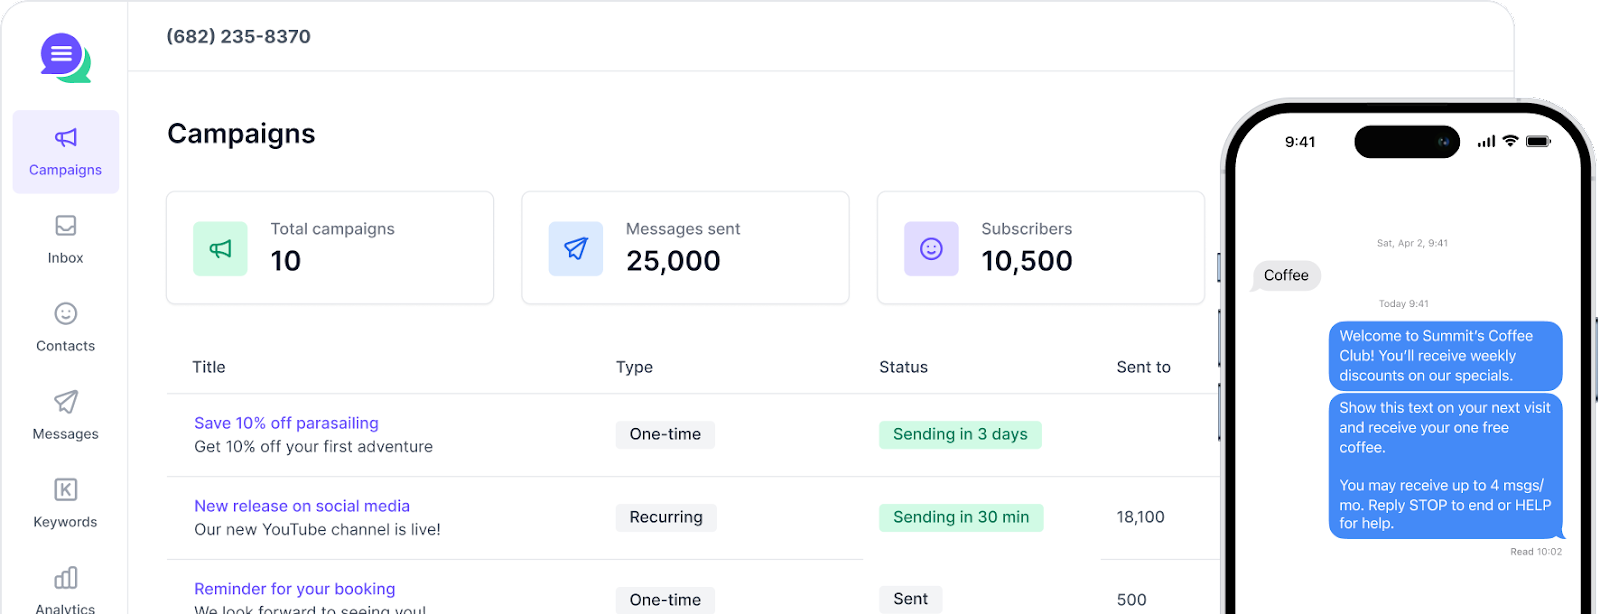This screenshot has width=1600, height=614.
Task: Open the Inbox section
Action: (65, 240)
